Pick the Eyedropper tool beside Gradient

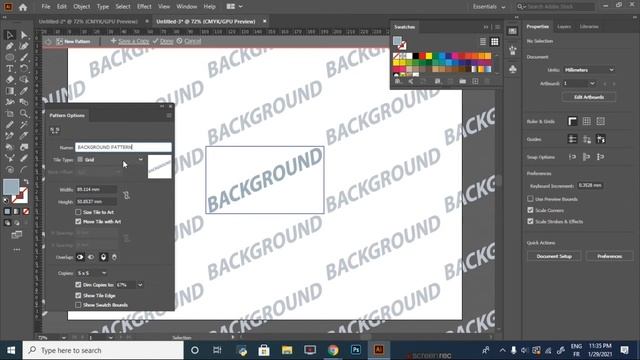click(24, 91)
